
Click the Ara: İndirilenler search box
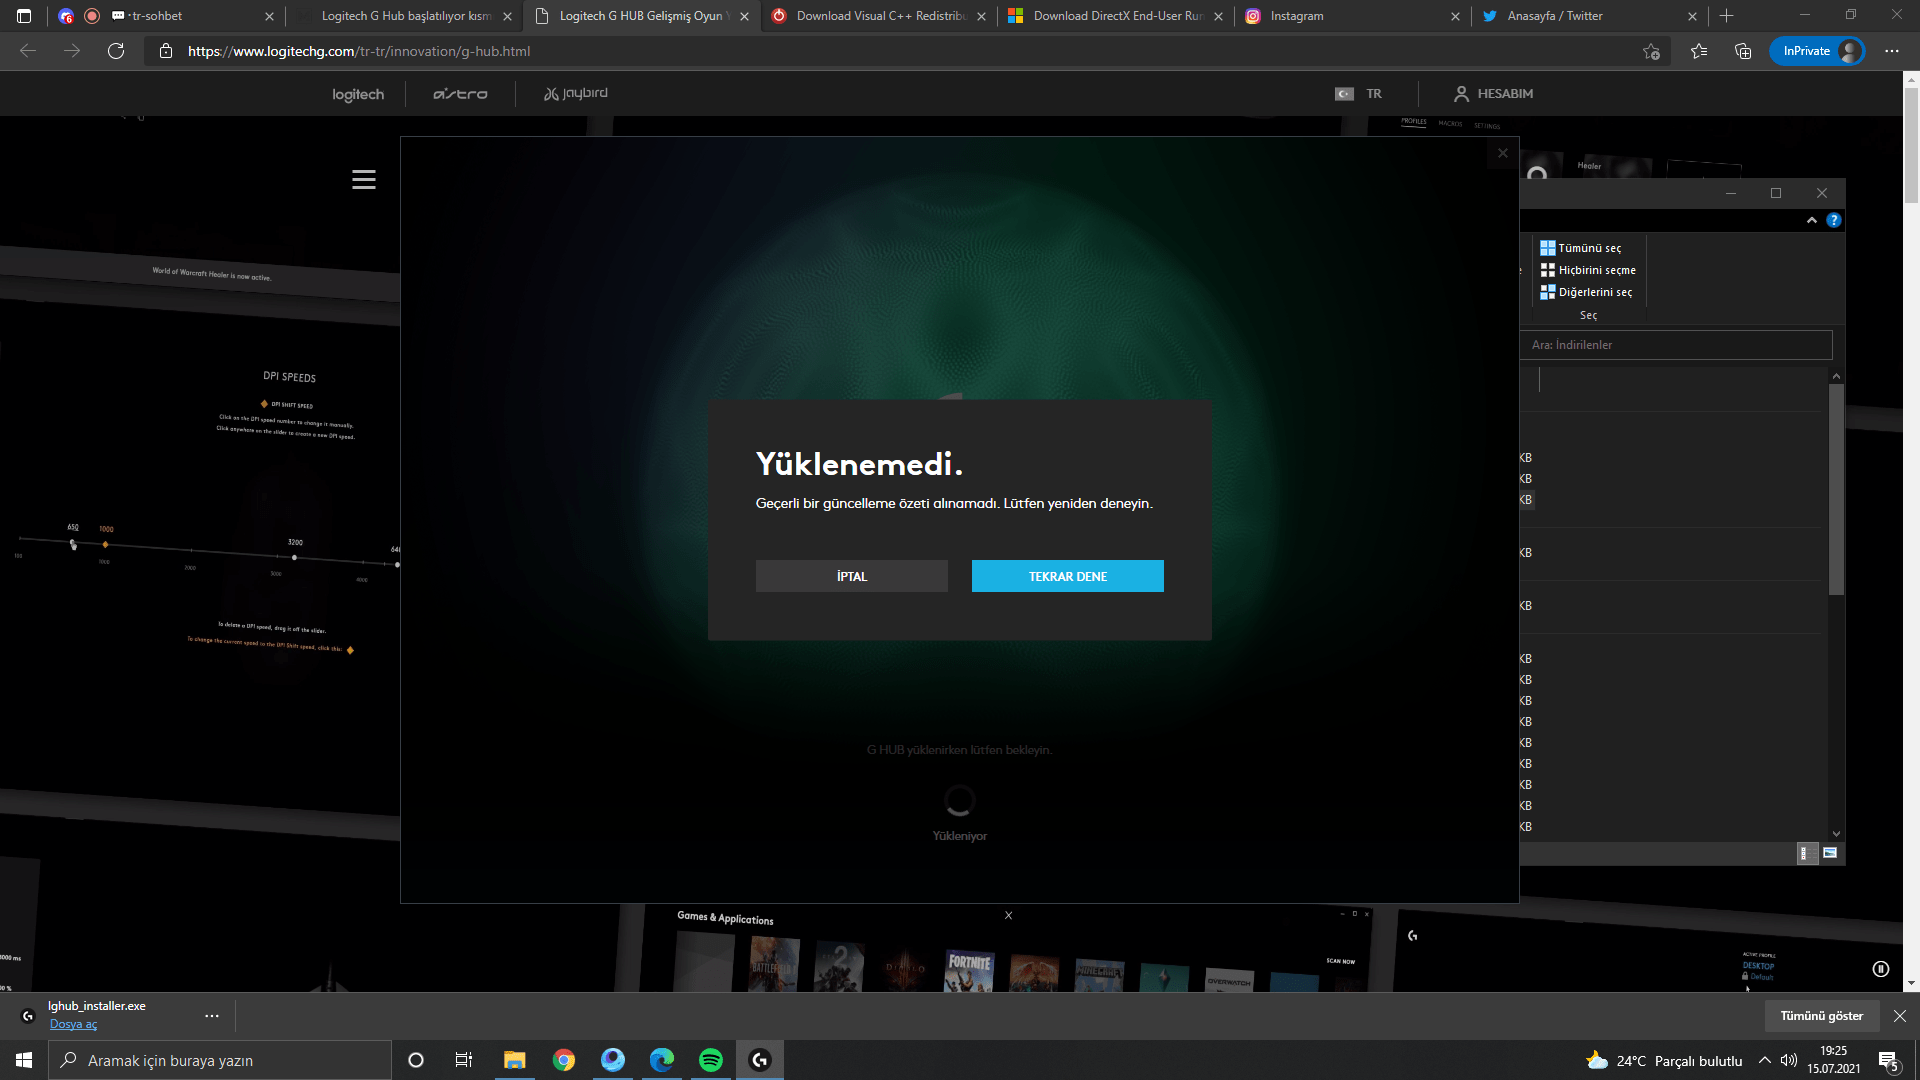tap(1677, 345)
